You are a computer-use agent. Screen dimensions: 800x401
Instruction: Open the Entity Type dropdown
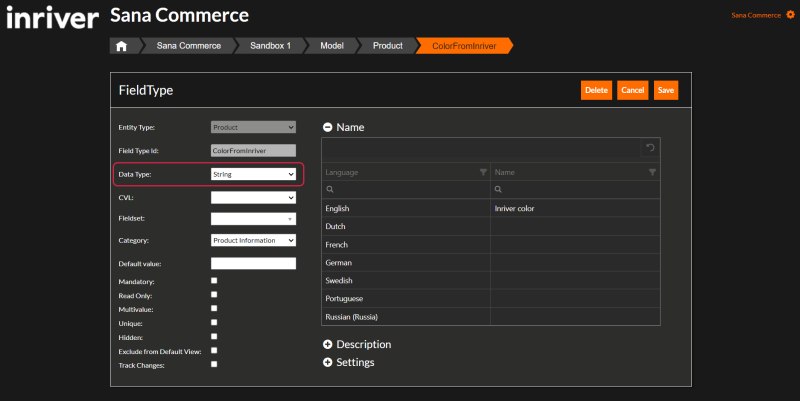click(x=253, y=127)
